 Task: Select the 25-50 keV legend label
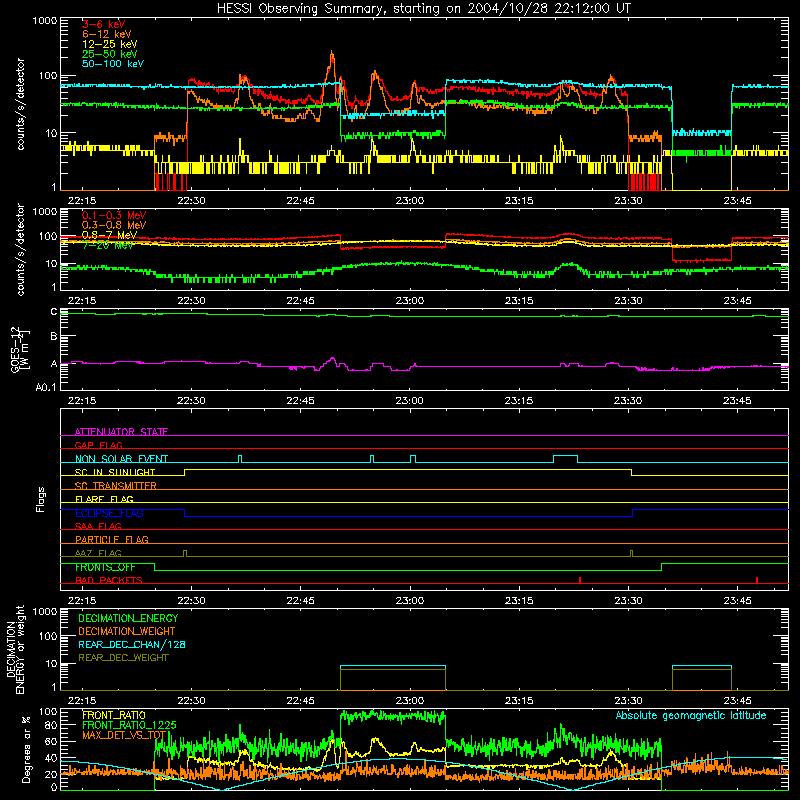click(x=110, y=54)
